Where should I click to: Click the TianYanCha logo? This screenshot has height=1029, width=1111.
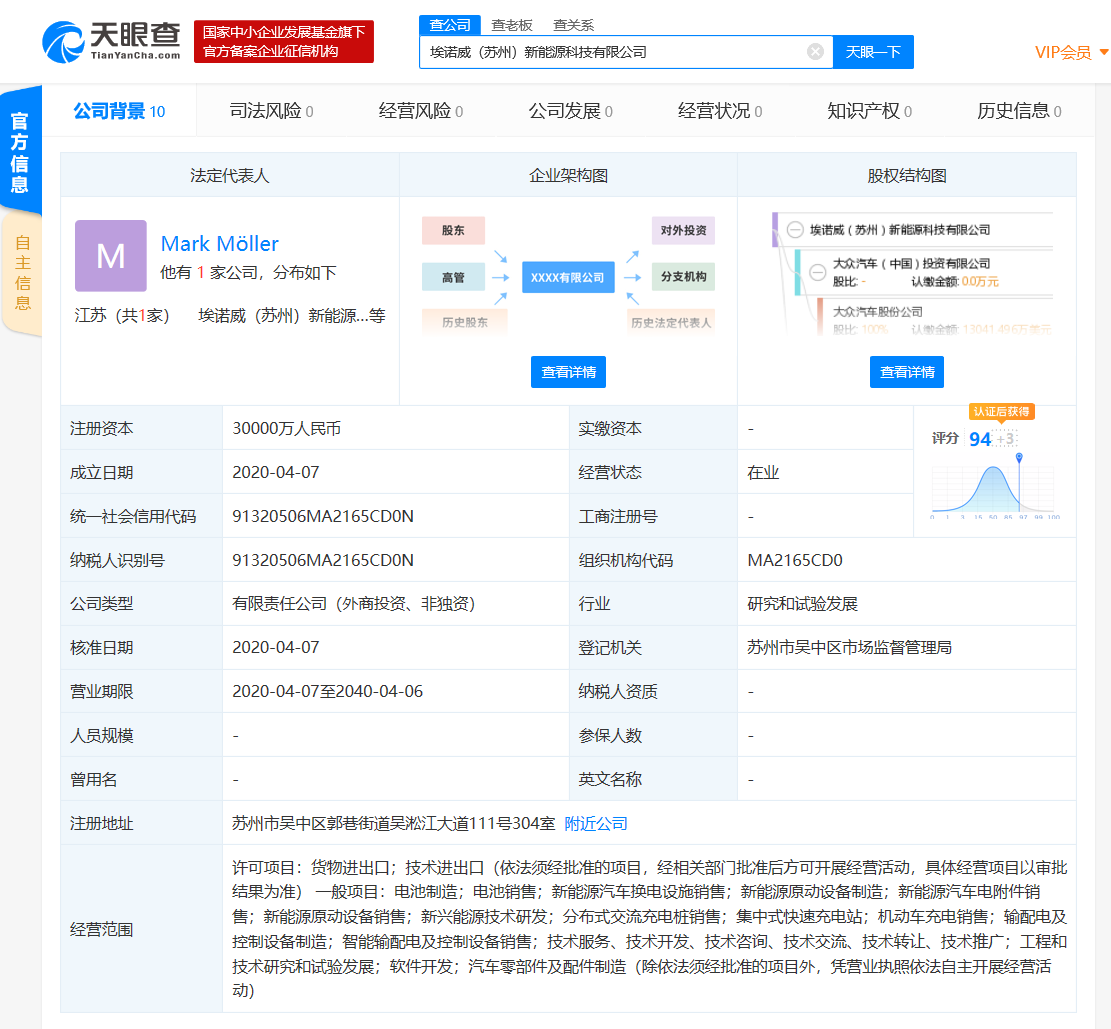[x=111, y=41]
